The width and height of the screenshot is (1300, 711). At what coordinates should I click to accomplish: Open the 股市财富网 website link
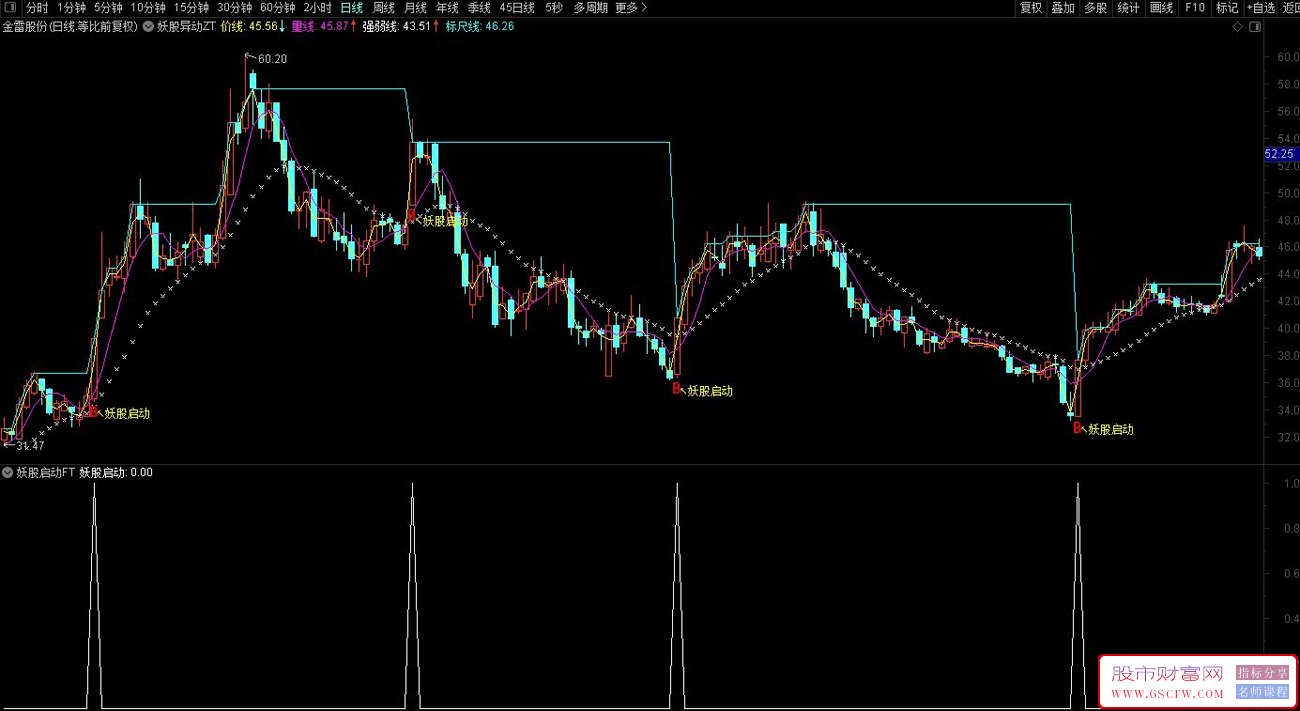tap(1167, 681)
